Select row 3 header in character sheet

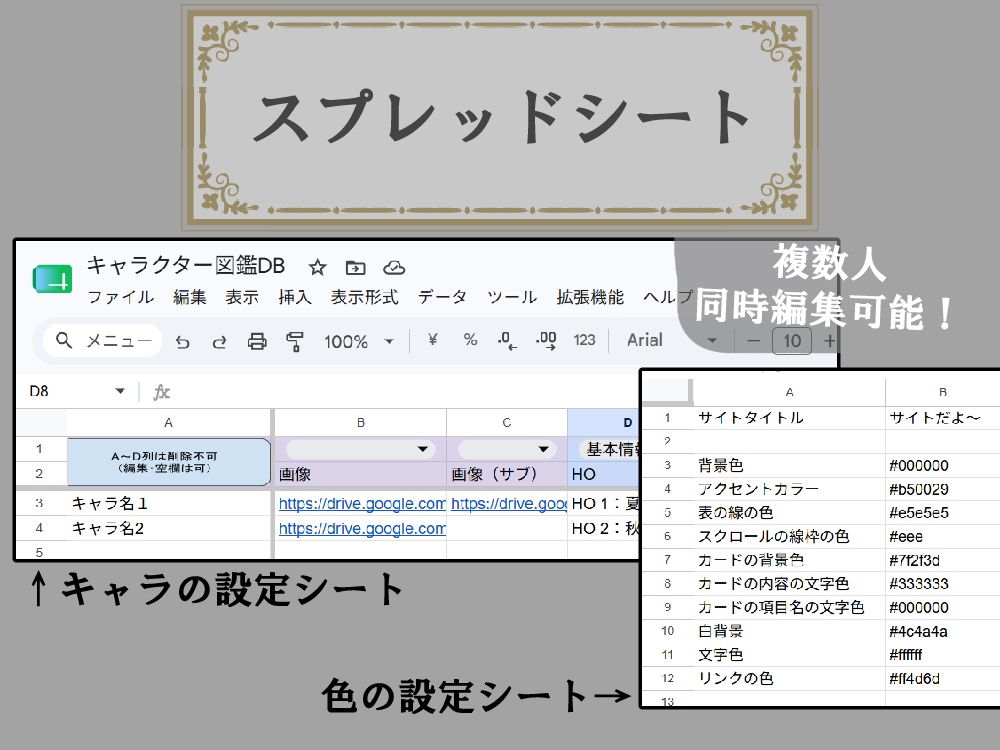click(40, 503)
